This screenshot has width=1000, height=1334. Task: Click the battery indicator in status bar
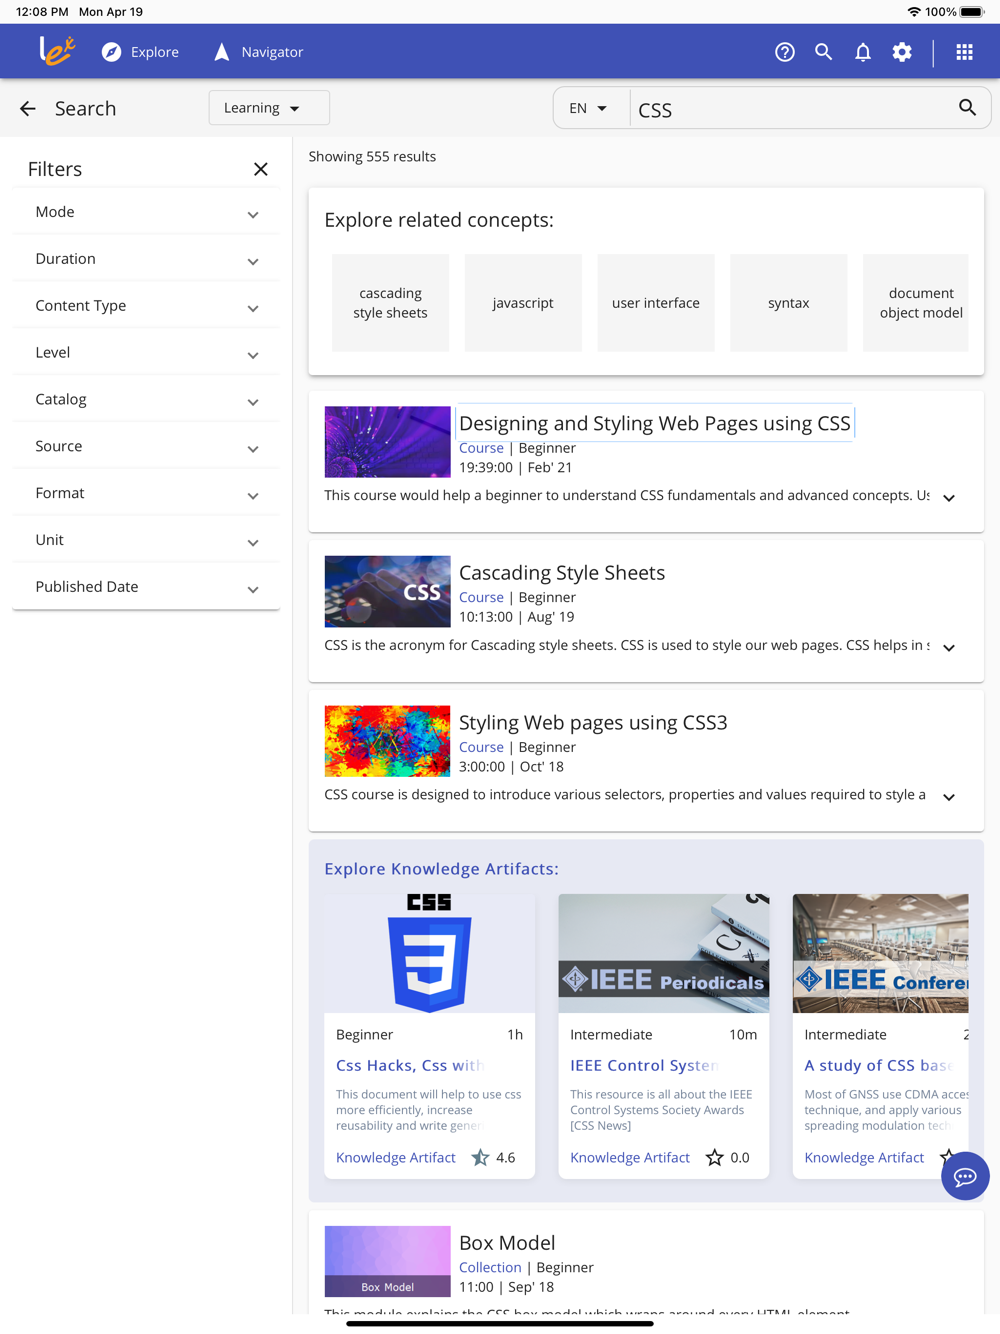[x=972, y=12]
